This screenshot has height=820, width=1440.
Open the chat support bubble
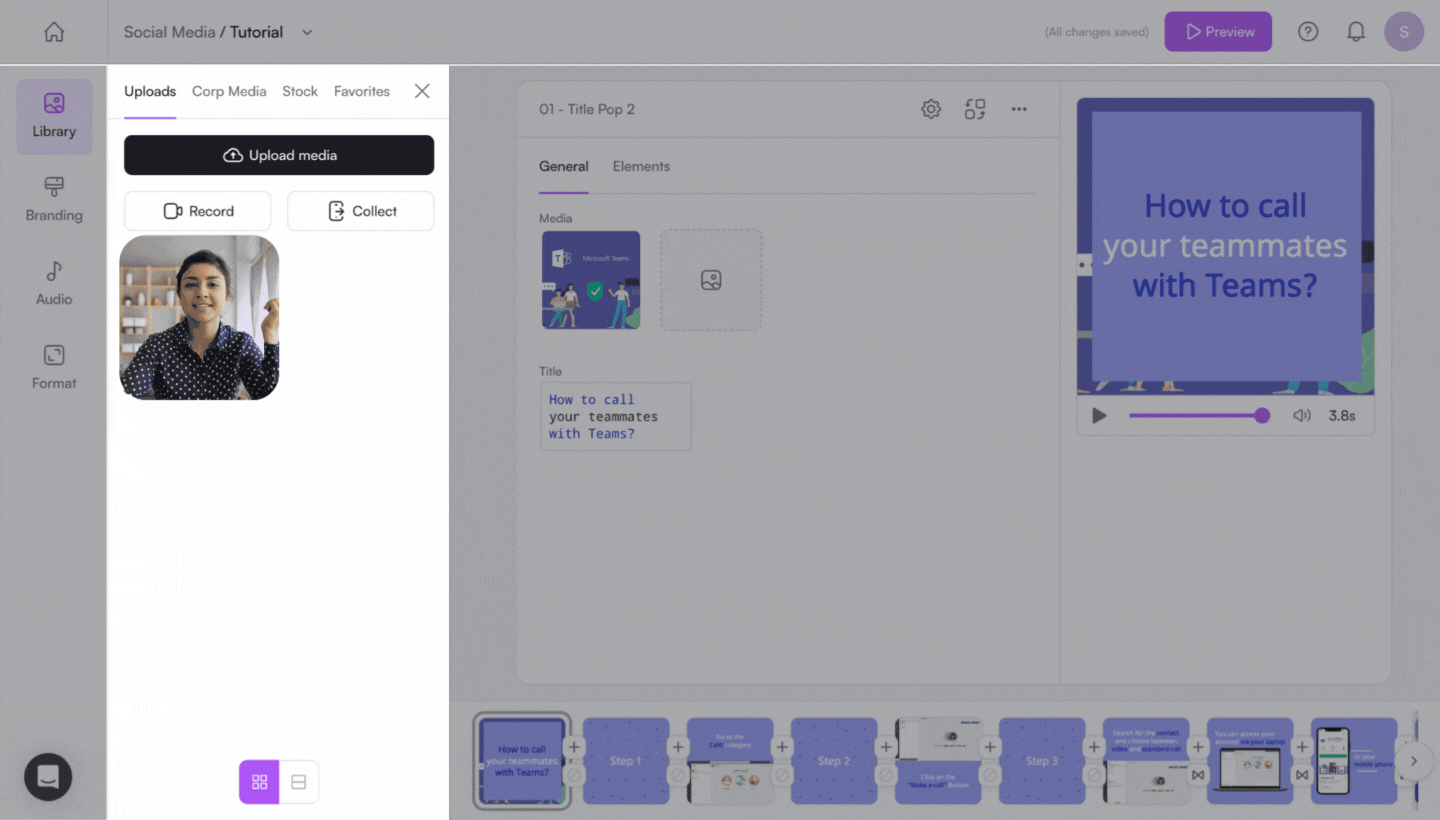click(x=48, y=776)
